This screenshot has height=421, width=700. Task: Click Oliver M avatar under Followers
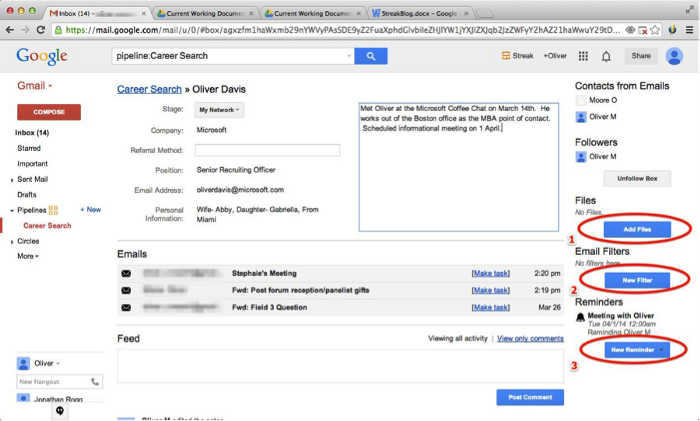point(581,157)
